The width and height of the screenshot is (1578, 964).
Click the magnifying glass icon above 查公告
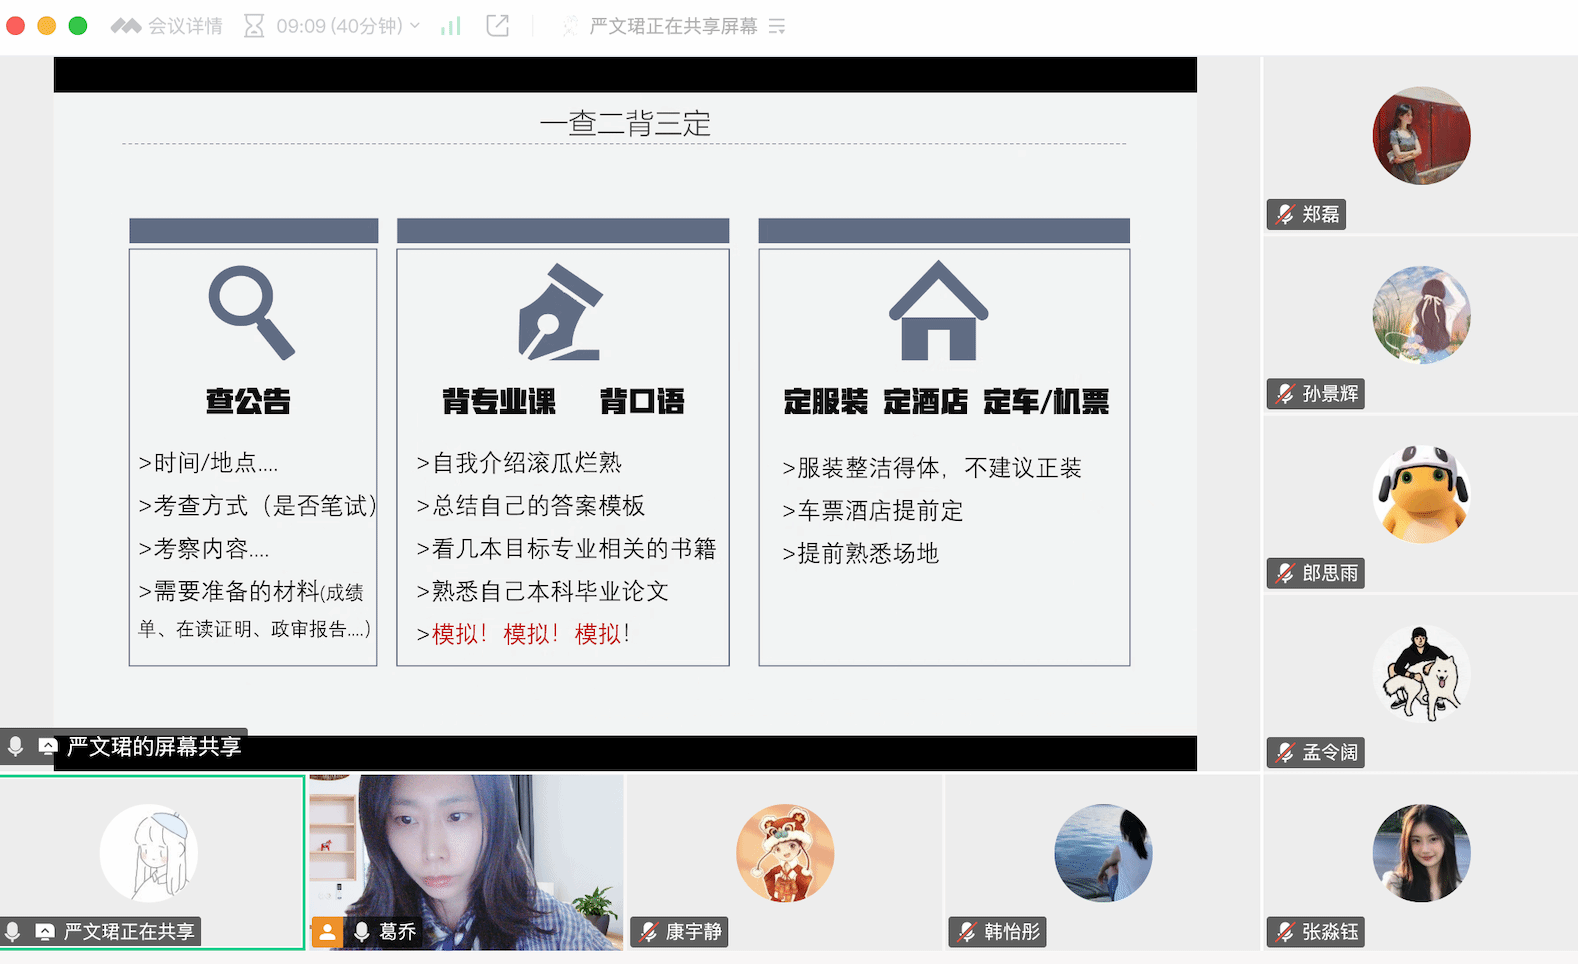click(x=251, y=312)
